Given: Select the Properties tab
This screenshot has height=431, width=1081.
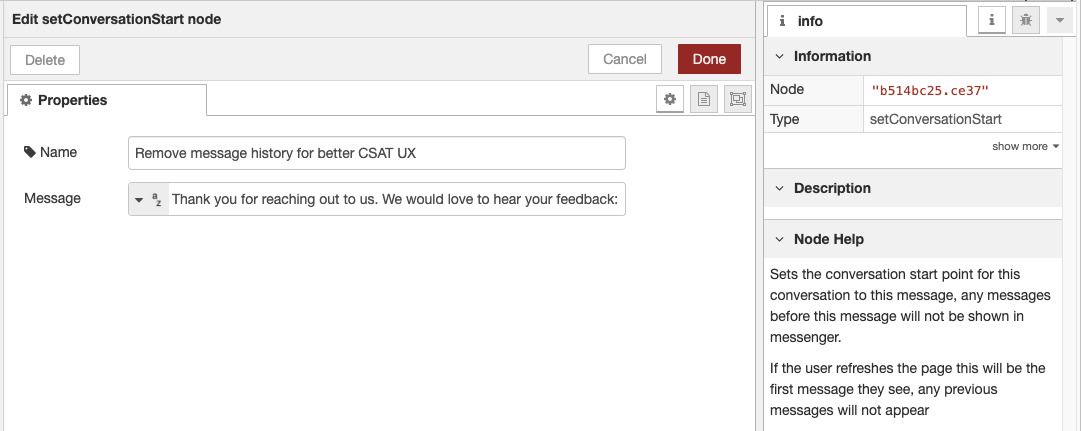Looking at the screenshot, I should pos(107,100).
